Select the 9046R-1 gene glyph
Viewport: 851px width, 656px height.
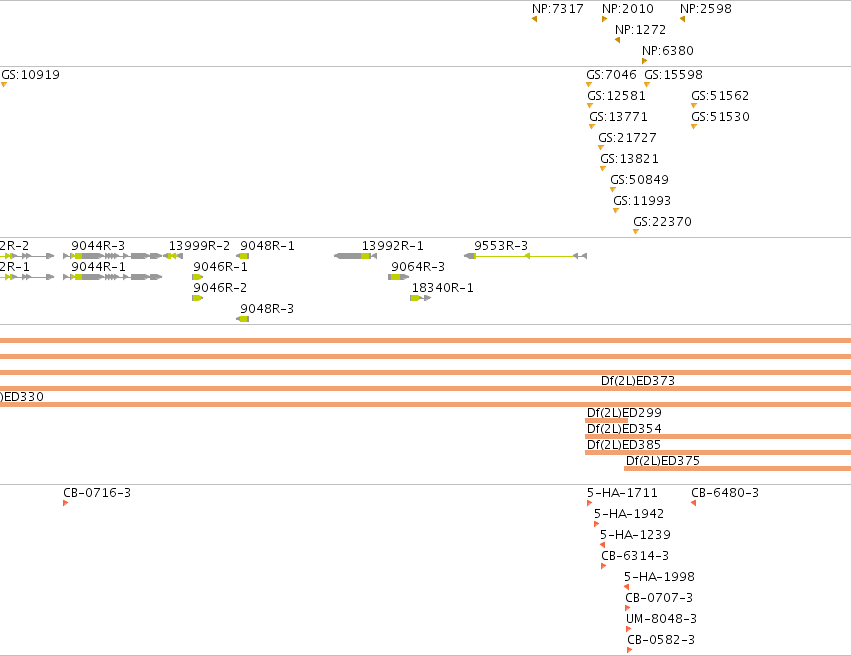tap(198, 277)
